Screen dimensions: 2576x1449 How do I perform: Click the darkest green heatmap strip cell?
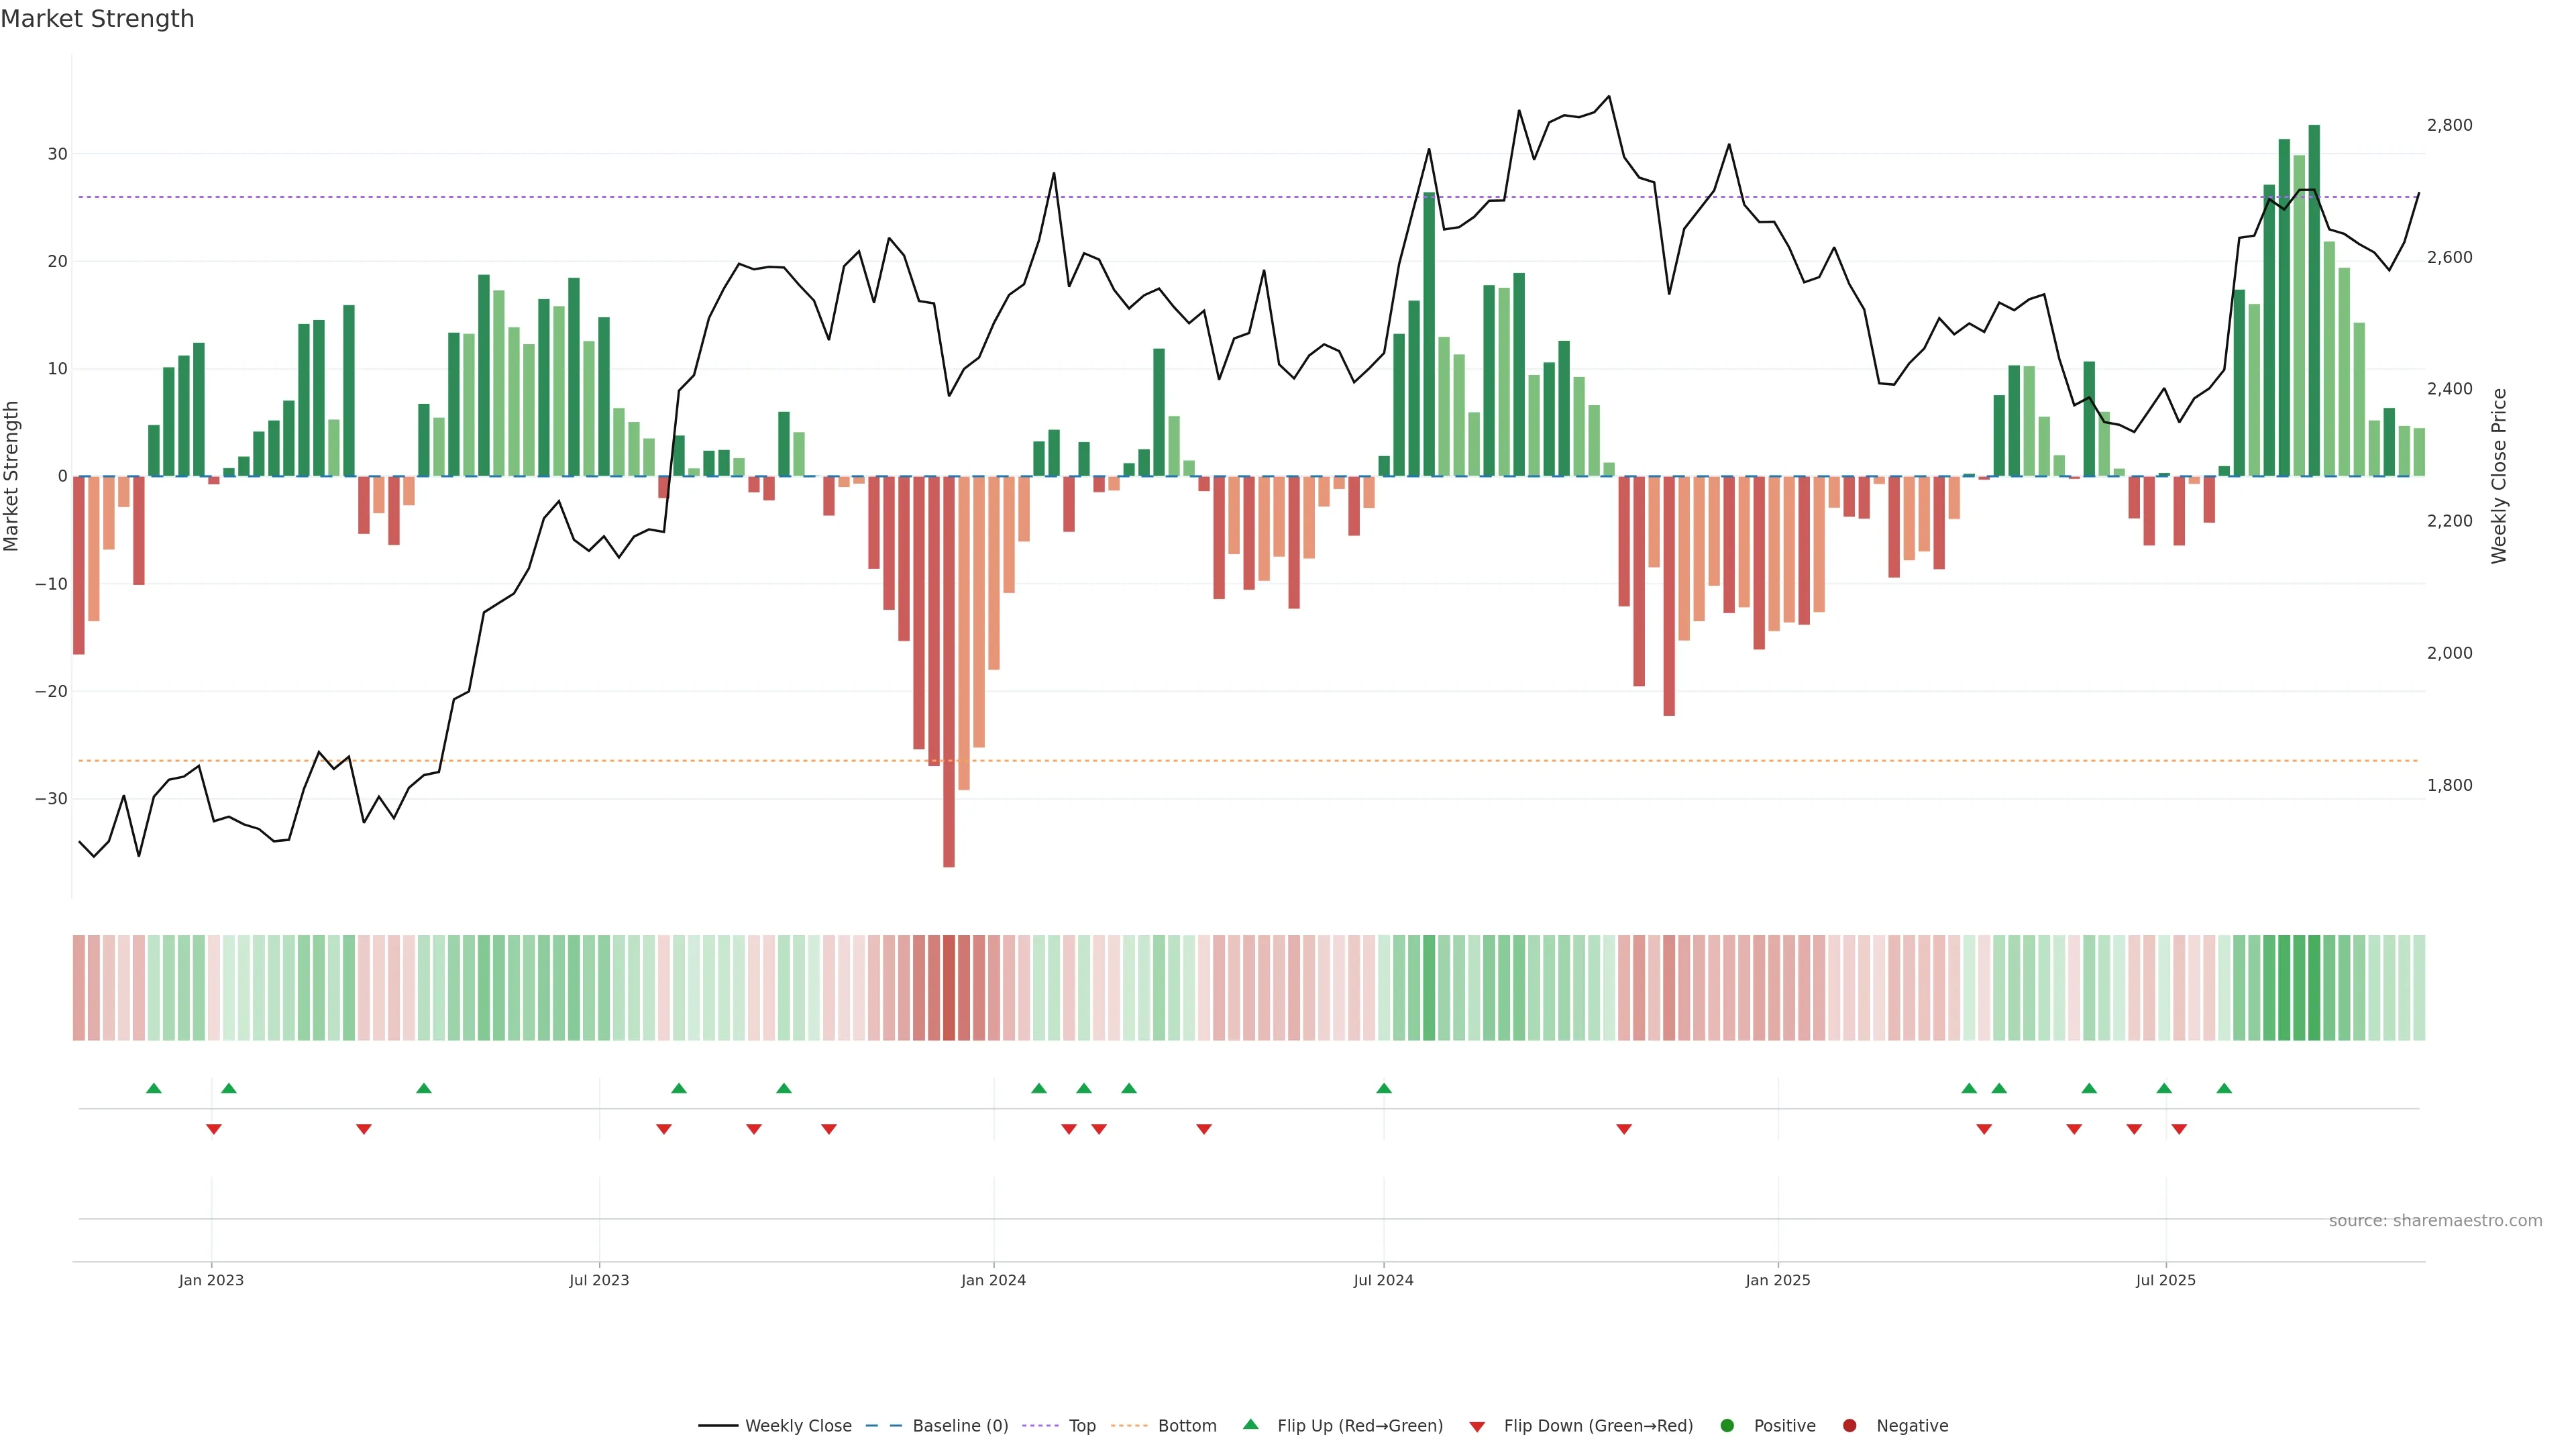pos(2314,988)
